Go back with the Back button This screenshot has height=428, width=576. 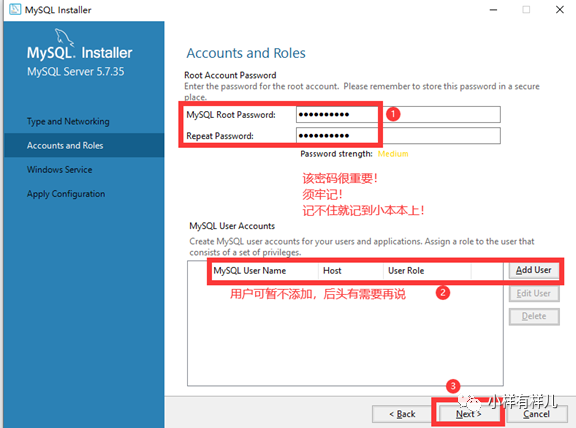pos(402,414)
